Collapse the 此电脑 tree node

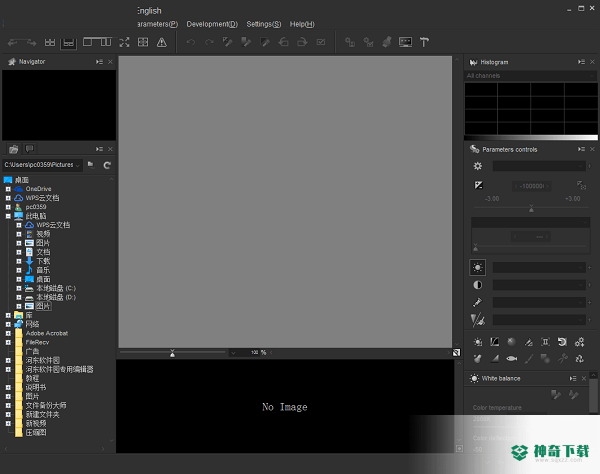pyautogui.click(x=8, y=216)
